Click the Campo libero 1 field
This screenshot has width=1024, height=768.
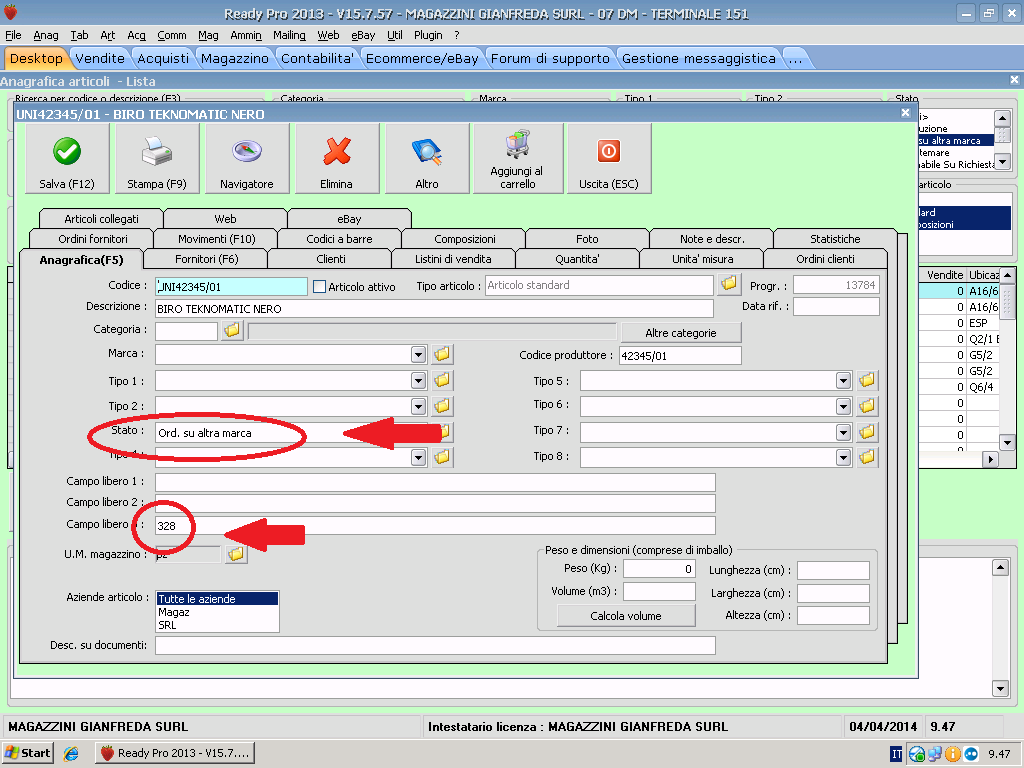[x=435, y=482]
